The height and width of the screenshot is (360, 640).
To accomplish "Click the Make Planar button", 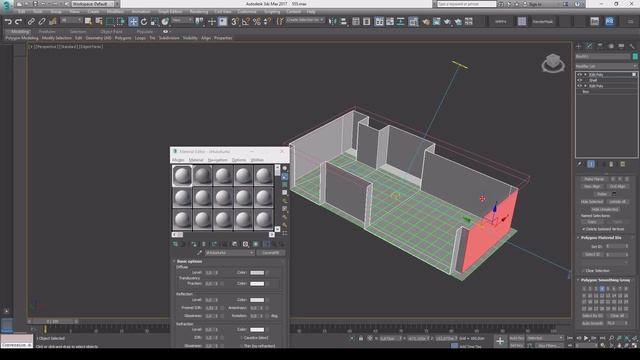I will (594, 179).
